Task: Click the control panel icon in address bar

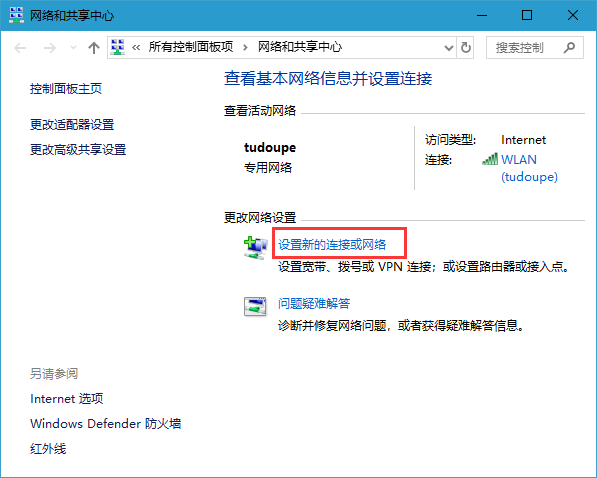Action: tap(117, 47)
